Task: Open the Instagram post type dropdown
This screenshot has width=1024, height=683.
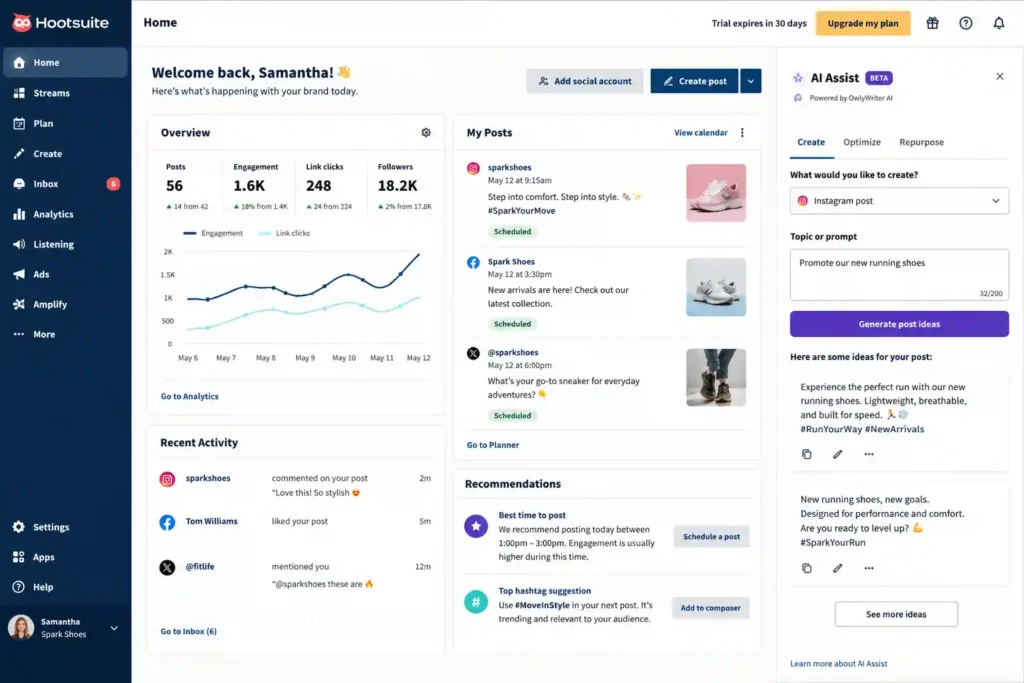Action: [x=899, y=201]
